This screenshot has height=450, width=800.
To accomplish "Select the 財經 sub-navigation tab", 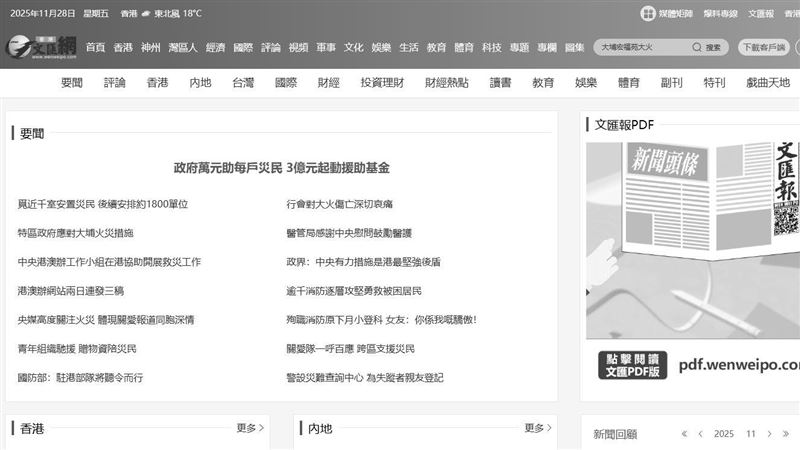I will [x=329, y=83].
